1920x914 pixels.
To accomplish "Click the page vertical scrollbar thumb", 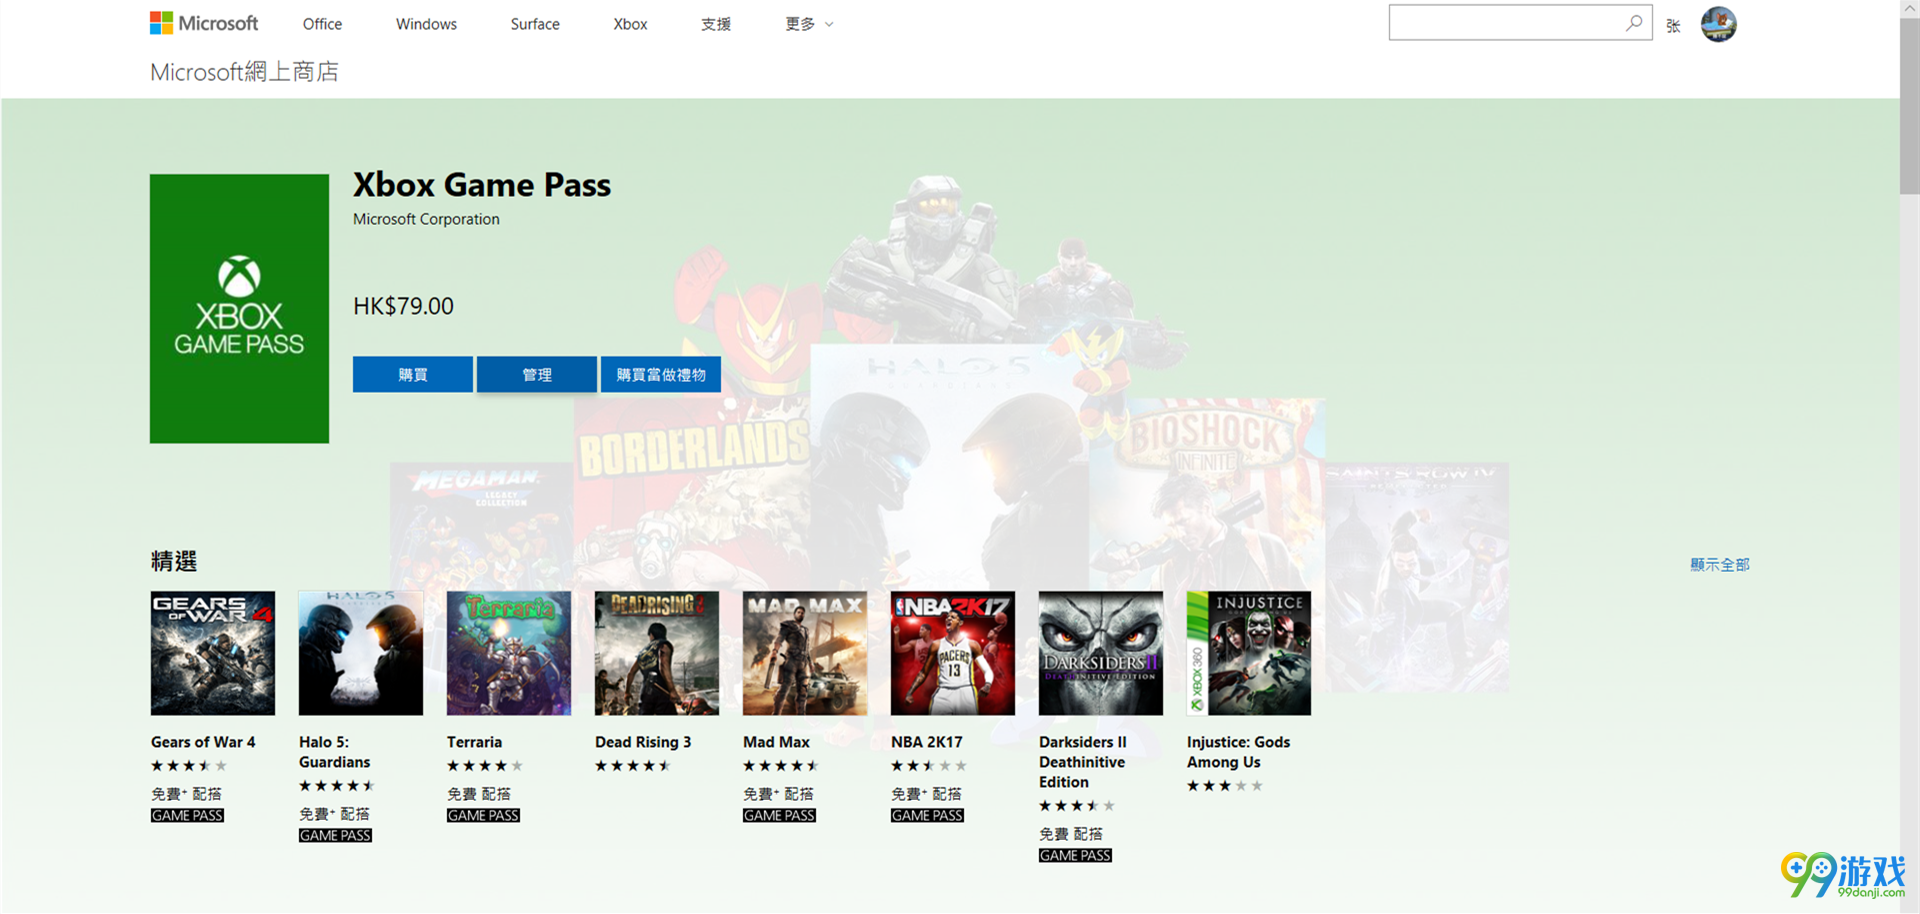I will click(1909, 105).
